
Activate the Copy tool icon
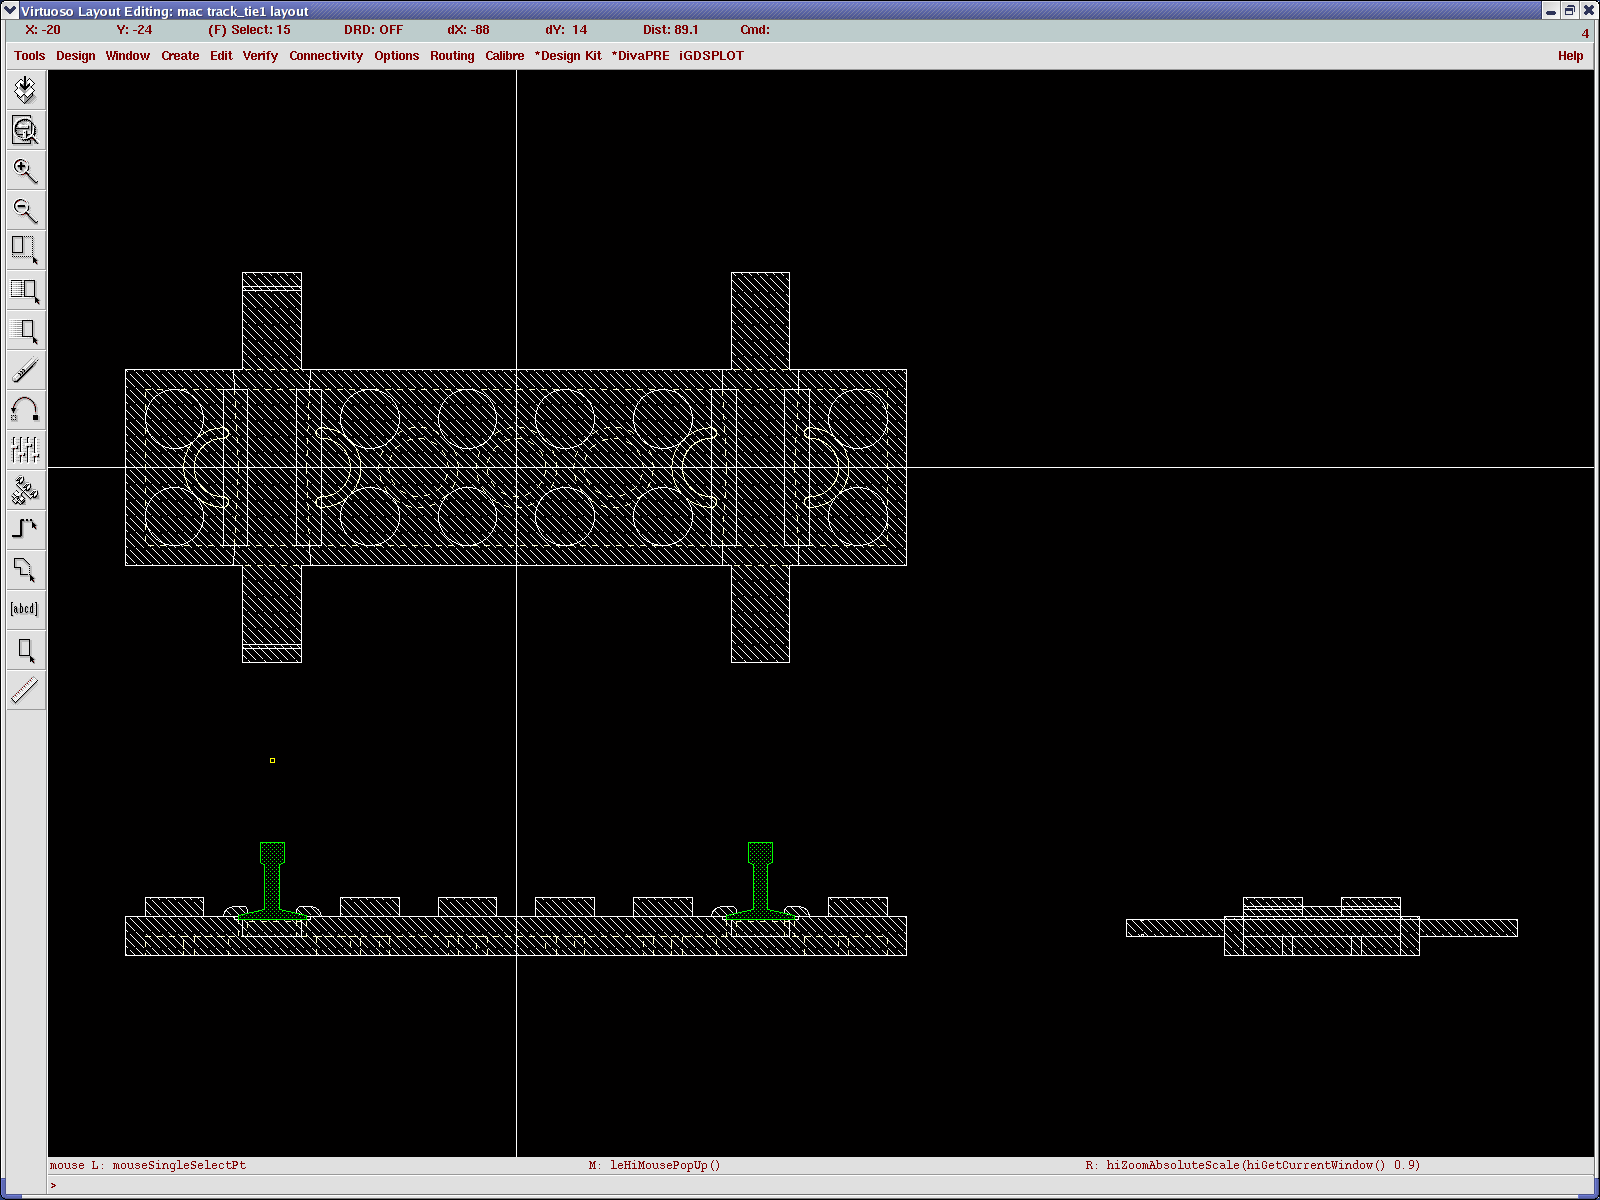(25, 290)
